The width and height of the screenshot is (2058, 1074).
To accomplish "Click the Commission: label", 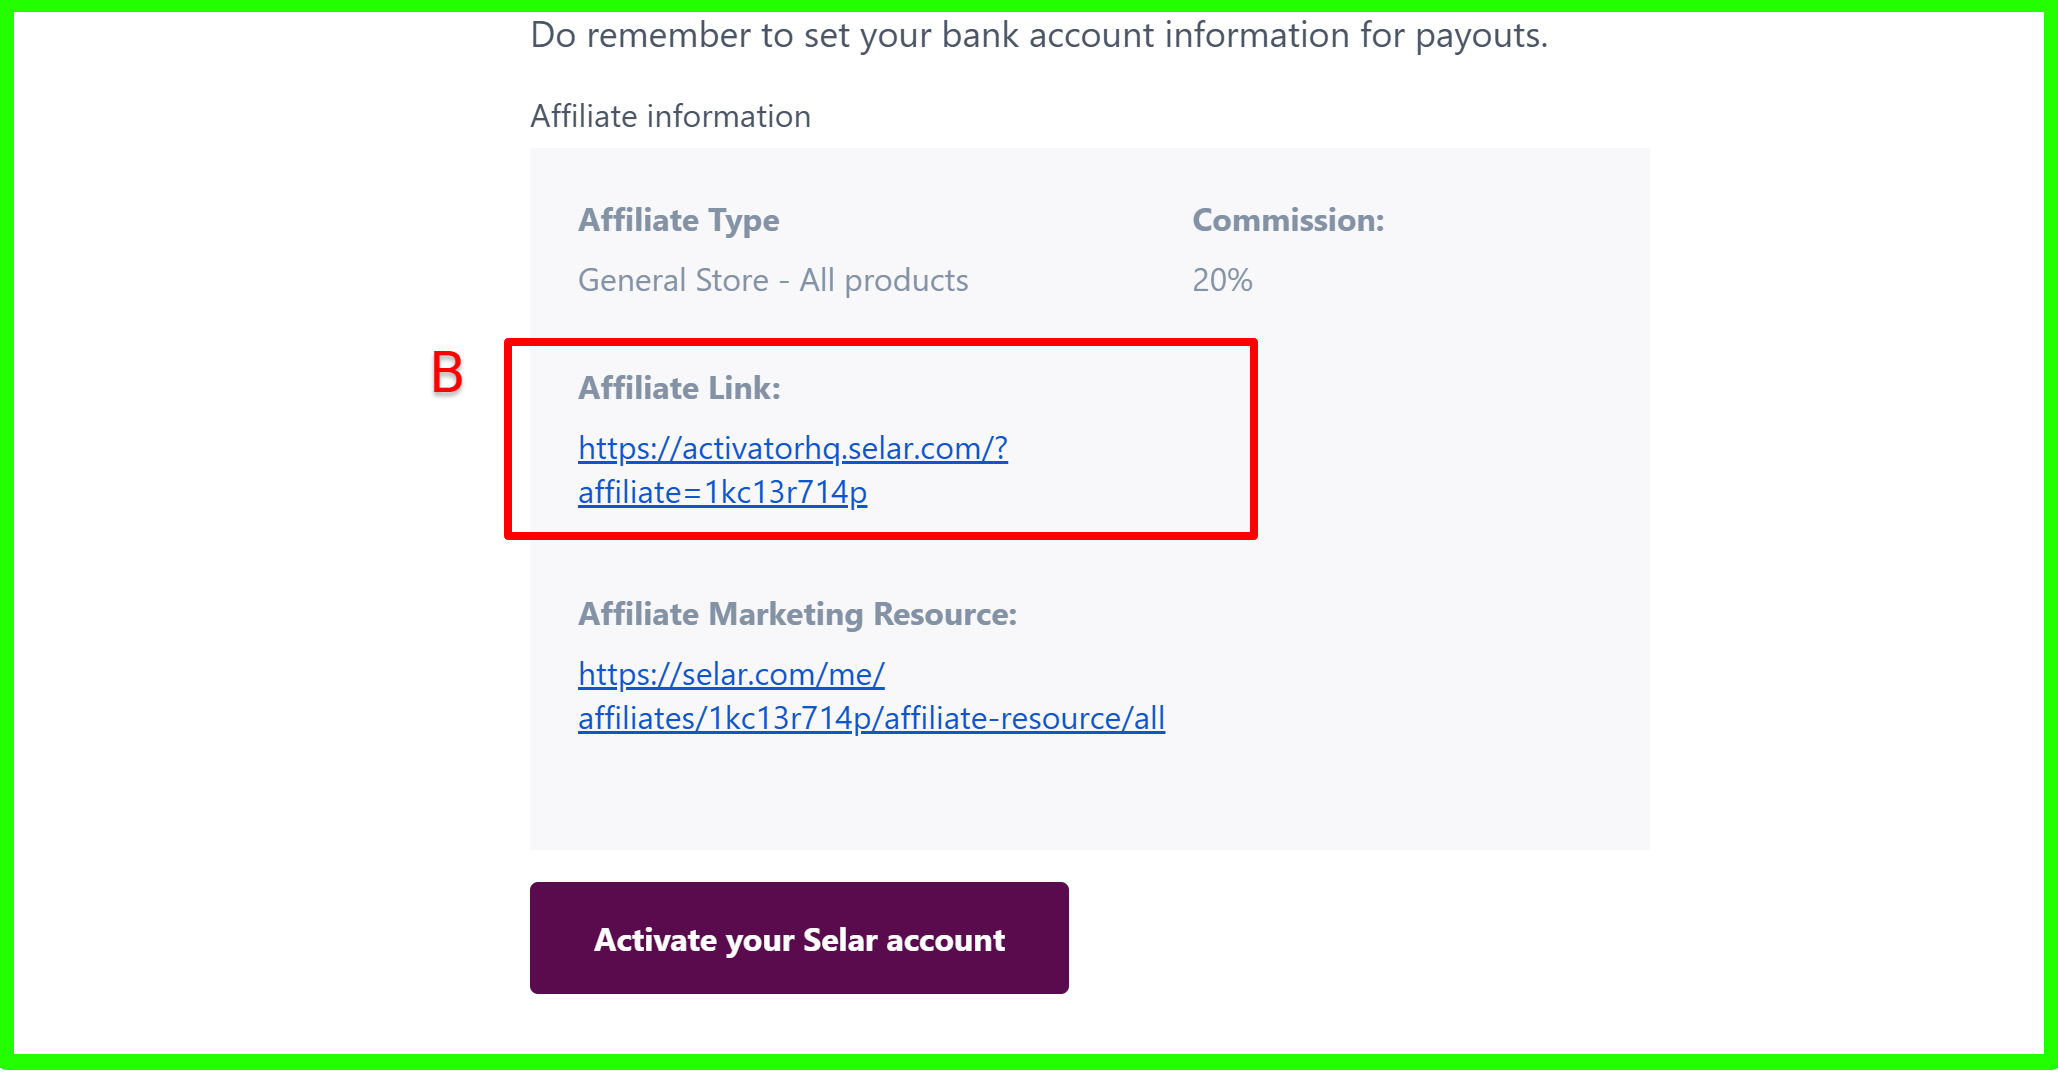I will click(1287, 220).
